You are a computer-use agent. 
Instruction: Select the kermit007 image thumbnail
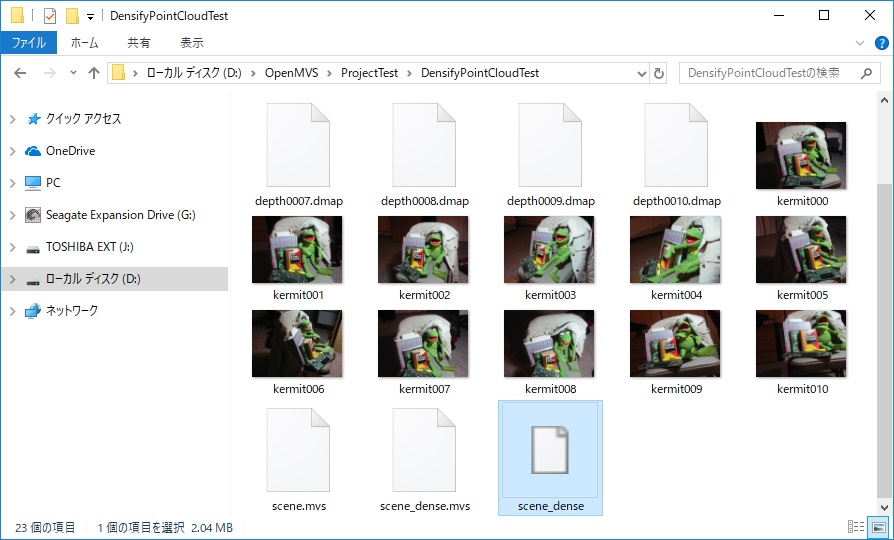coord(423,343)
